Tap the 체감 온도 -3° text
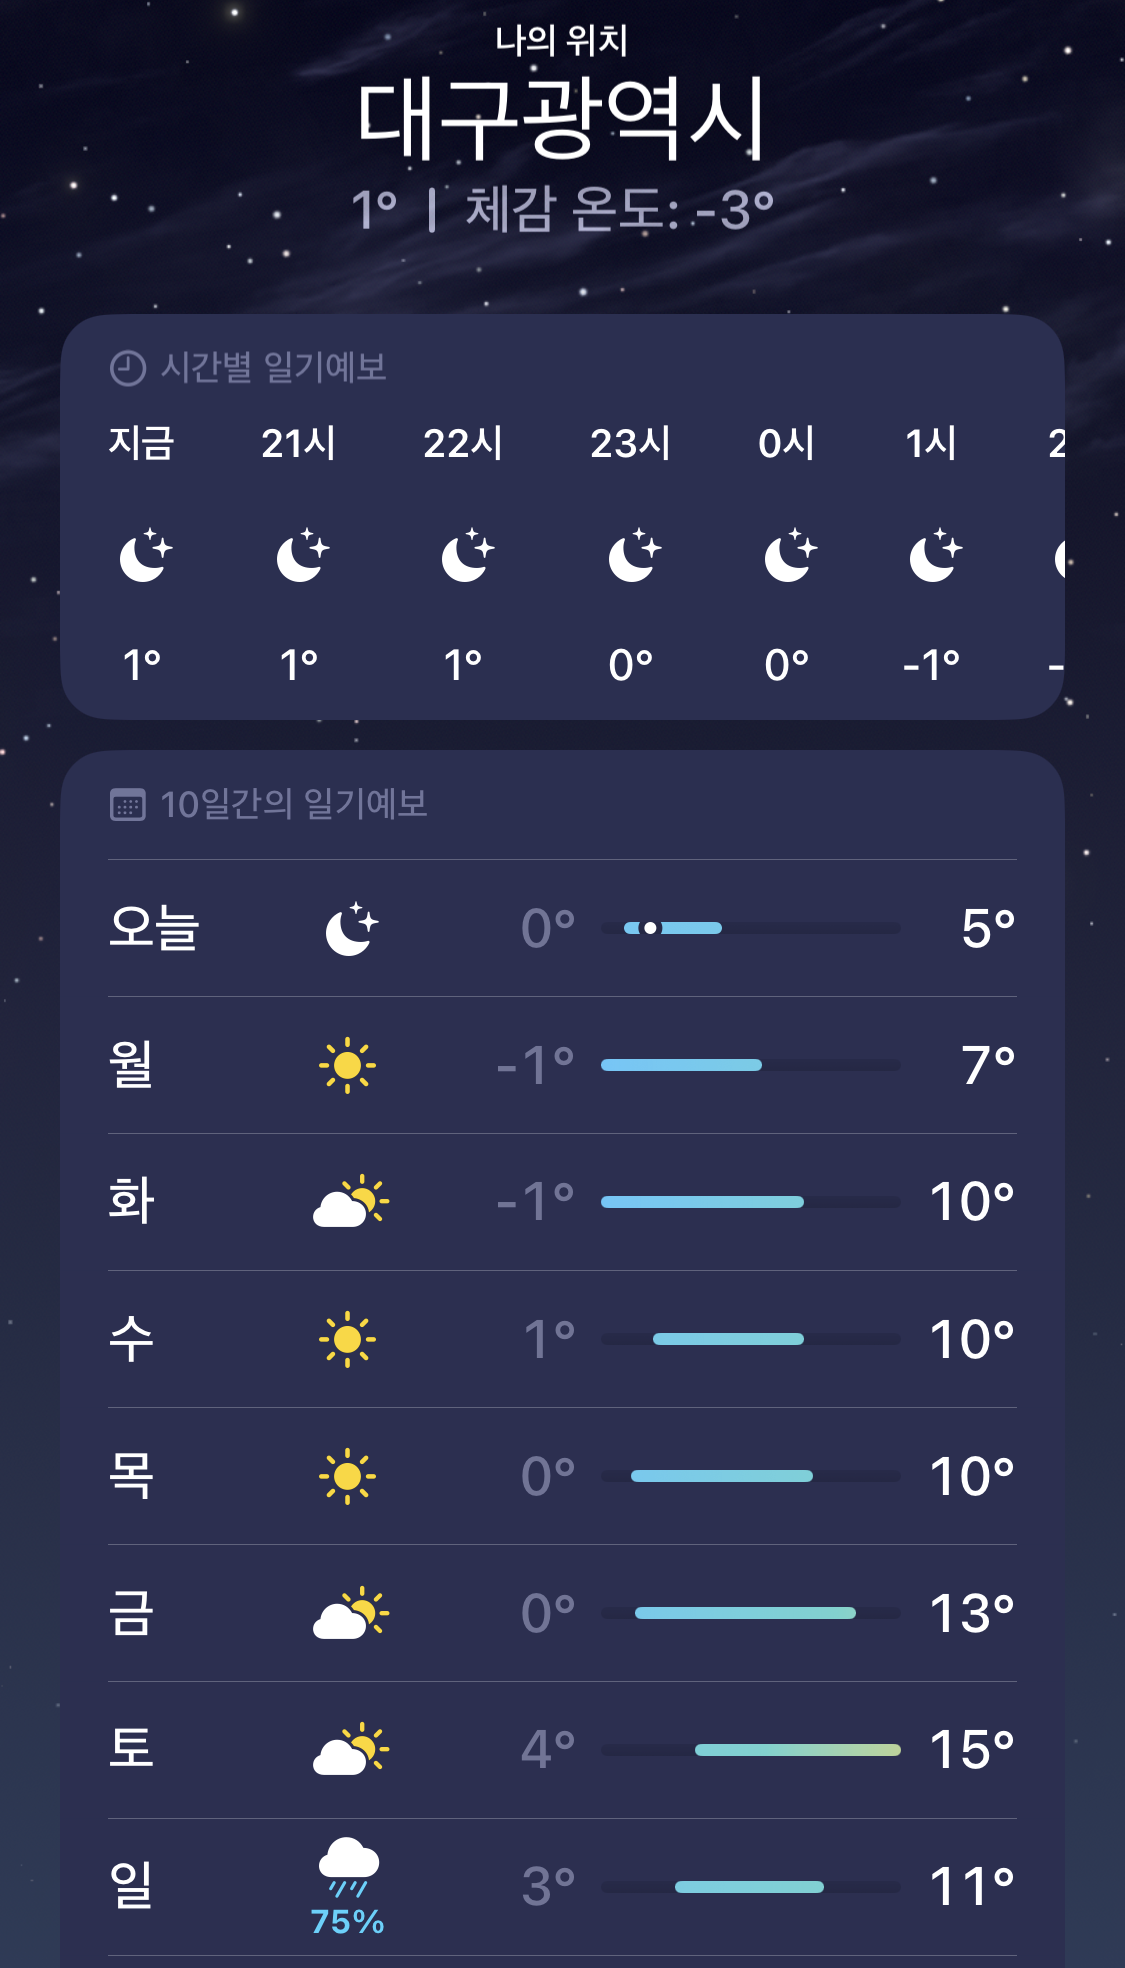Image resolution: width=1125 pixels, height=1968 pixels. (619, 211)
